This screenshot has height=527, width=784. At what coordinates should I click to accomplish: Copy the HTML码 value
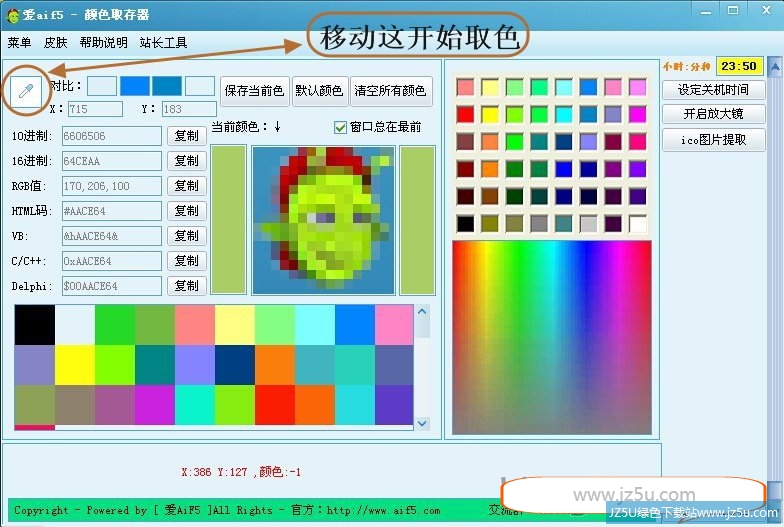(186, 211)
